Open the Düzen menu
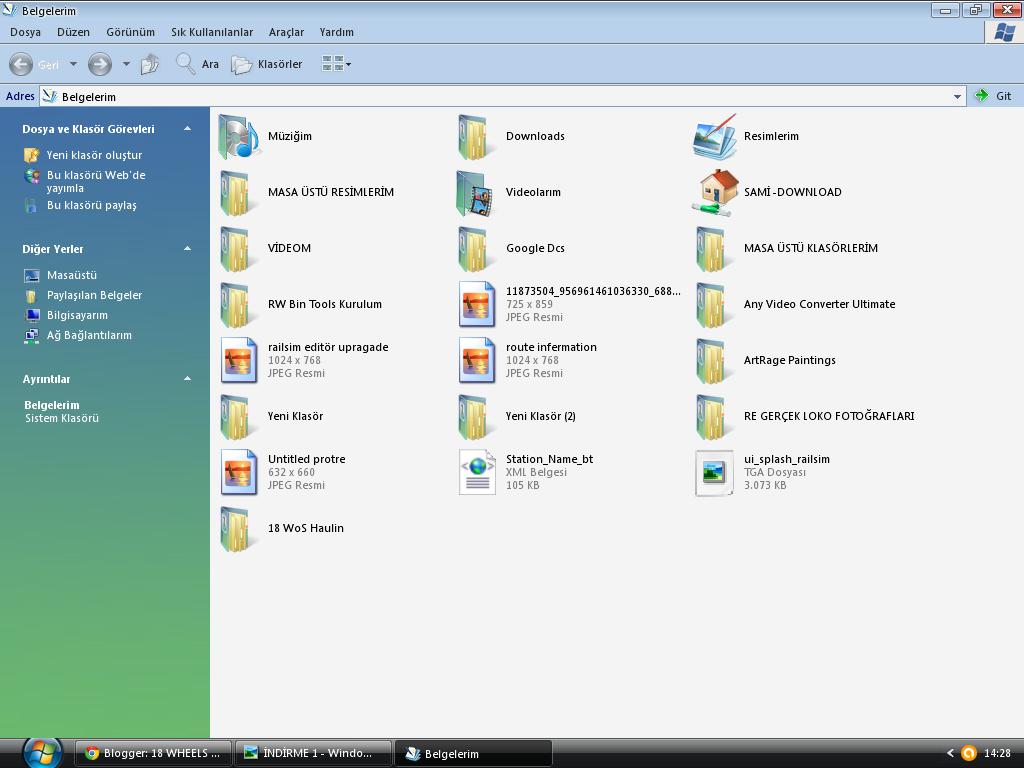This screenshot has height=768, width=1024. (73, 32)
